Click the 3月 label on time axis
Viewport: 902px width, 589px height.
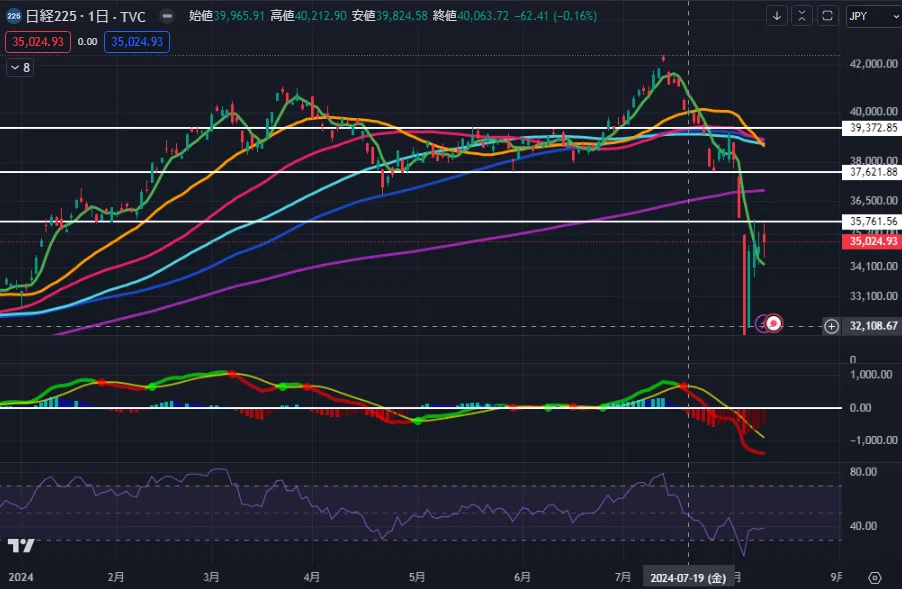click(211, 577)
